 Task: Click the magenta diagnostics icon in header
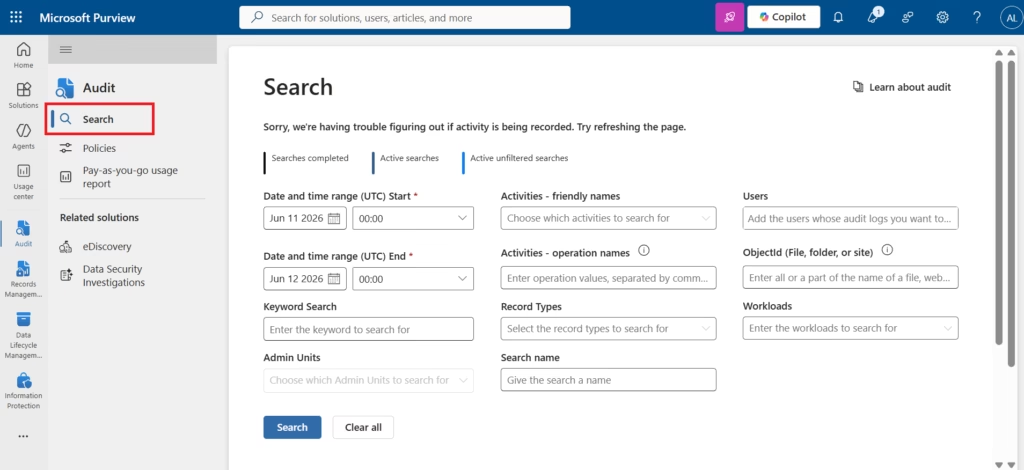729,18
